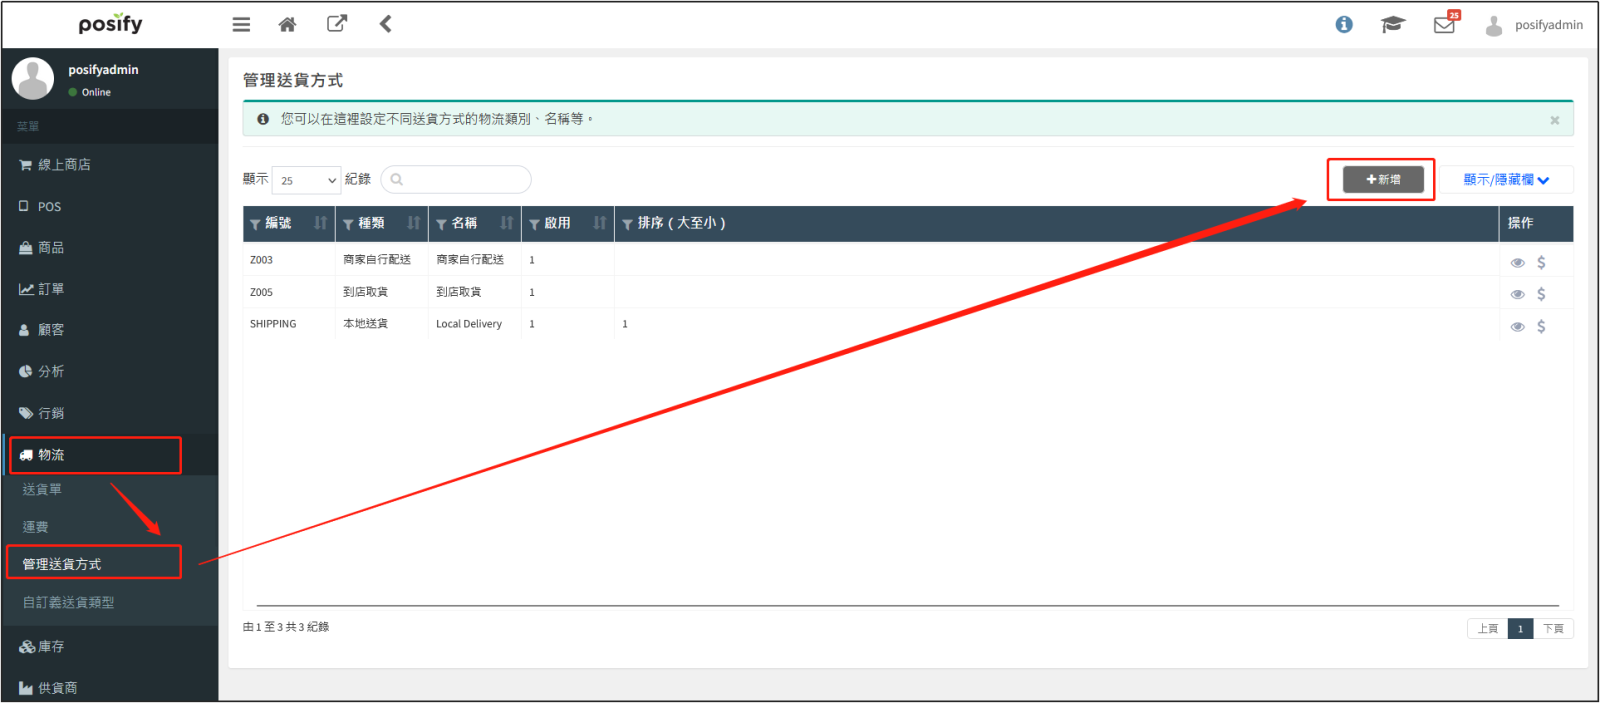The height and width of the screenshot is (703, 1600).
Task: Click the back chevron icon in header
Action: tap(386, 24)
